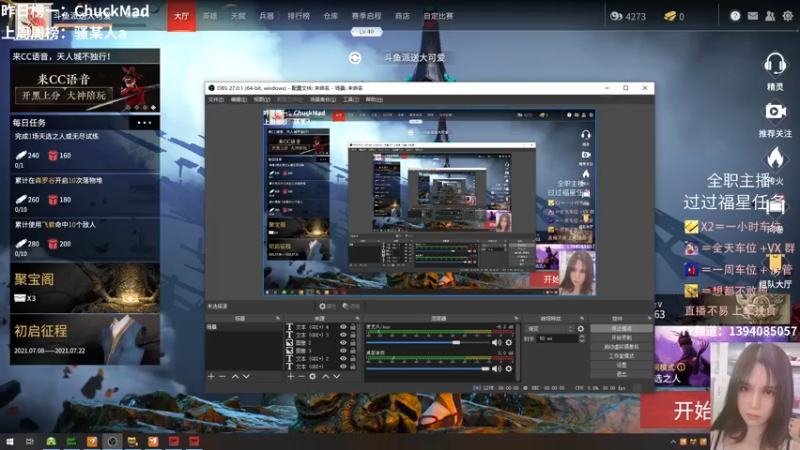The width and height of the screenshot is (800, 450).
Task: Open the OBS 场景集合 menu
Action: coord(322,99)
